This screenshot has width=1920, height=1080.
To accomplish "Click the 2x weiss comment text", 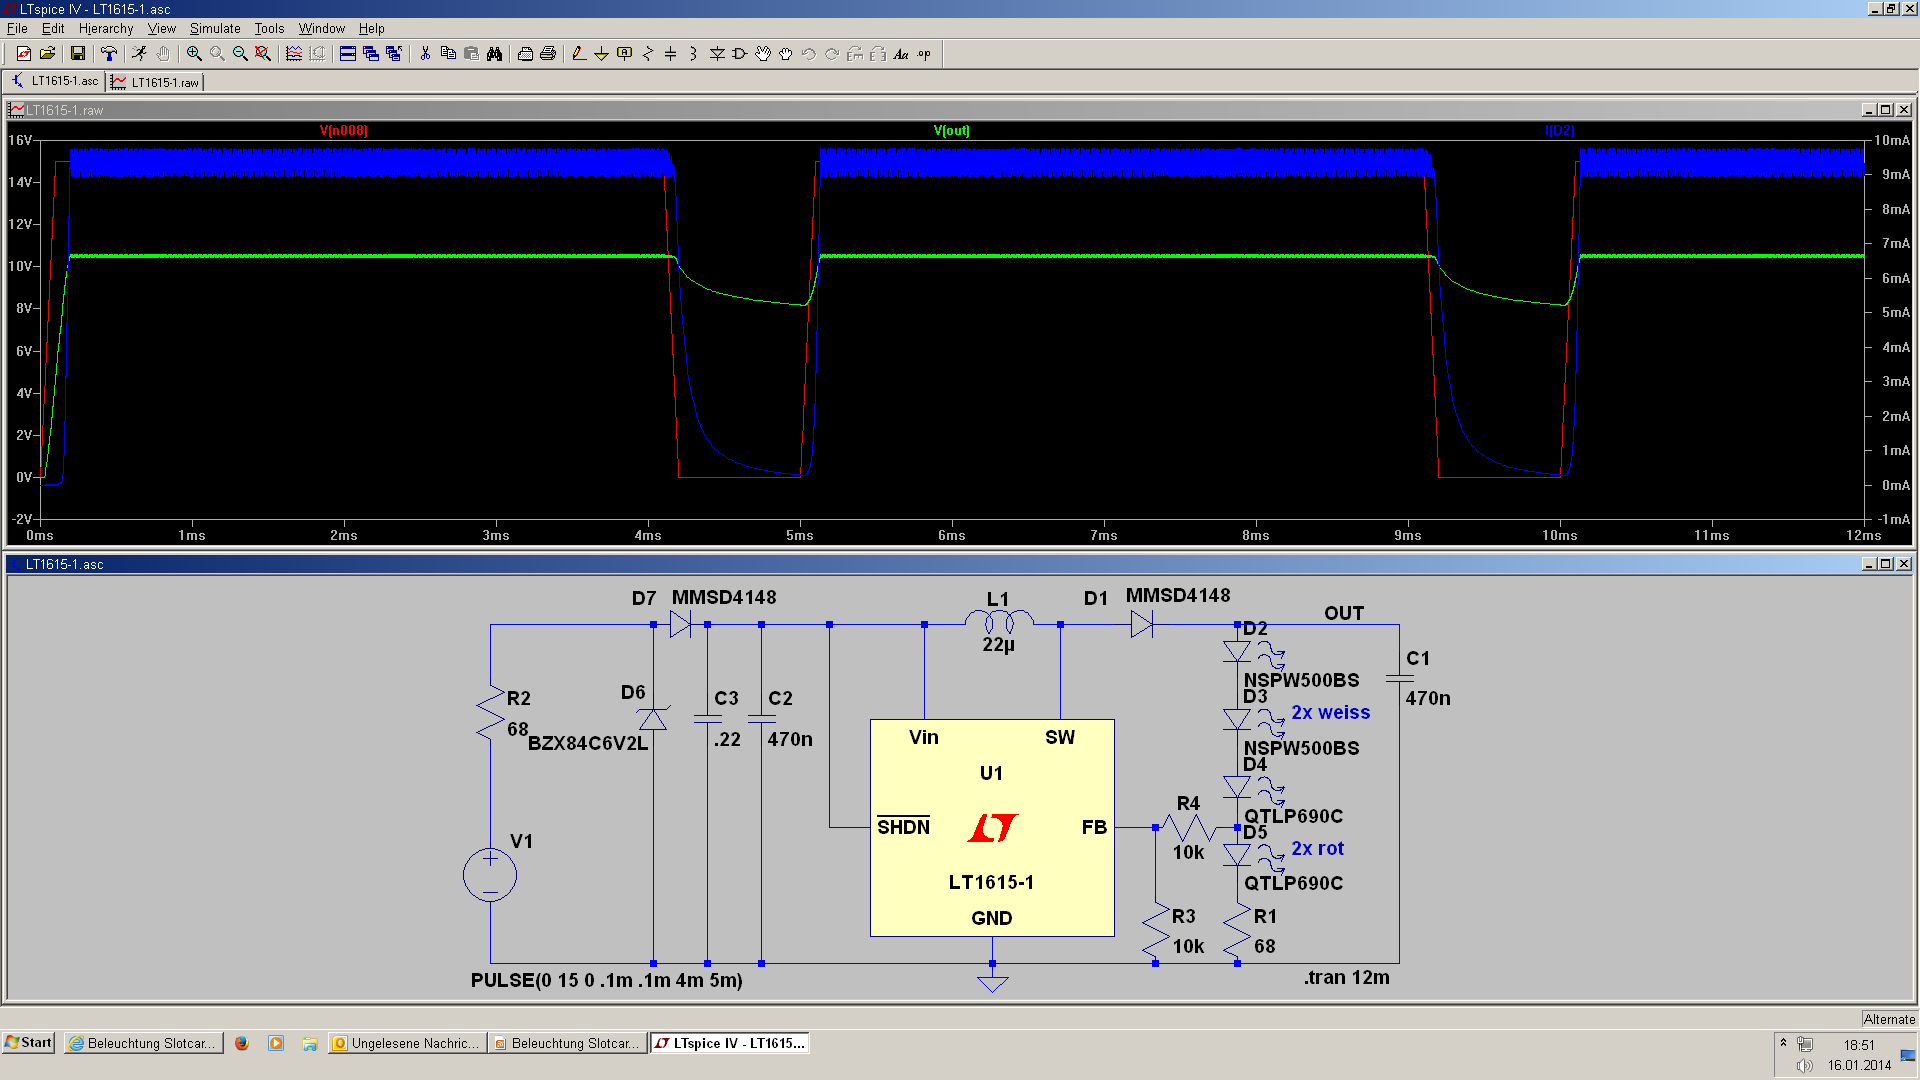I will (x=1330, y=713).
